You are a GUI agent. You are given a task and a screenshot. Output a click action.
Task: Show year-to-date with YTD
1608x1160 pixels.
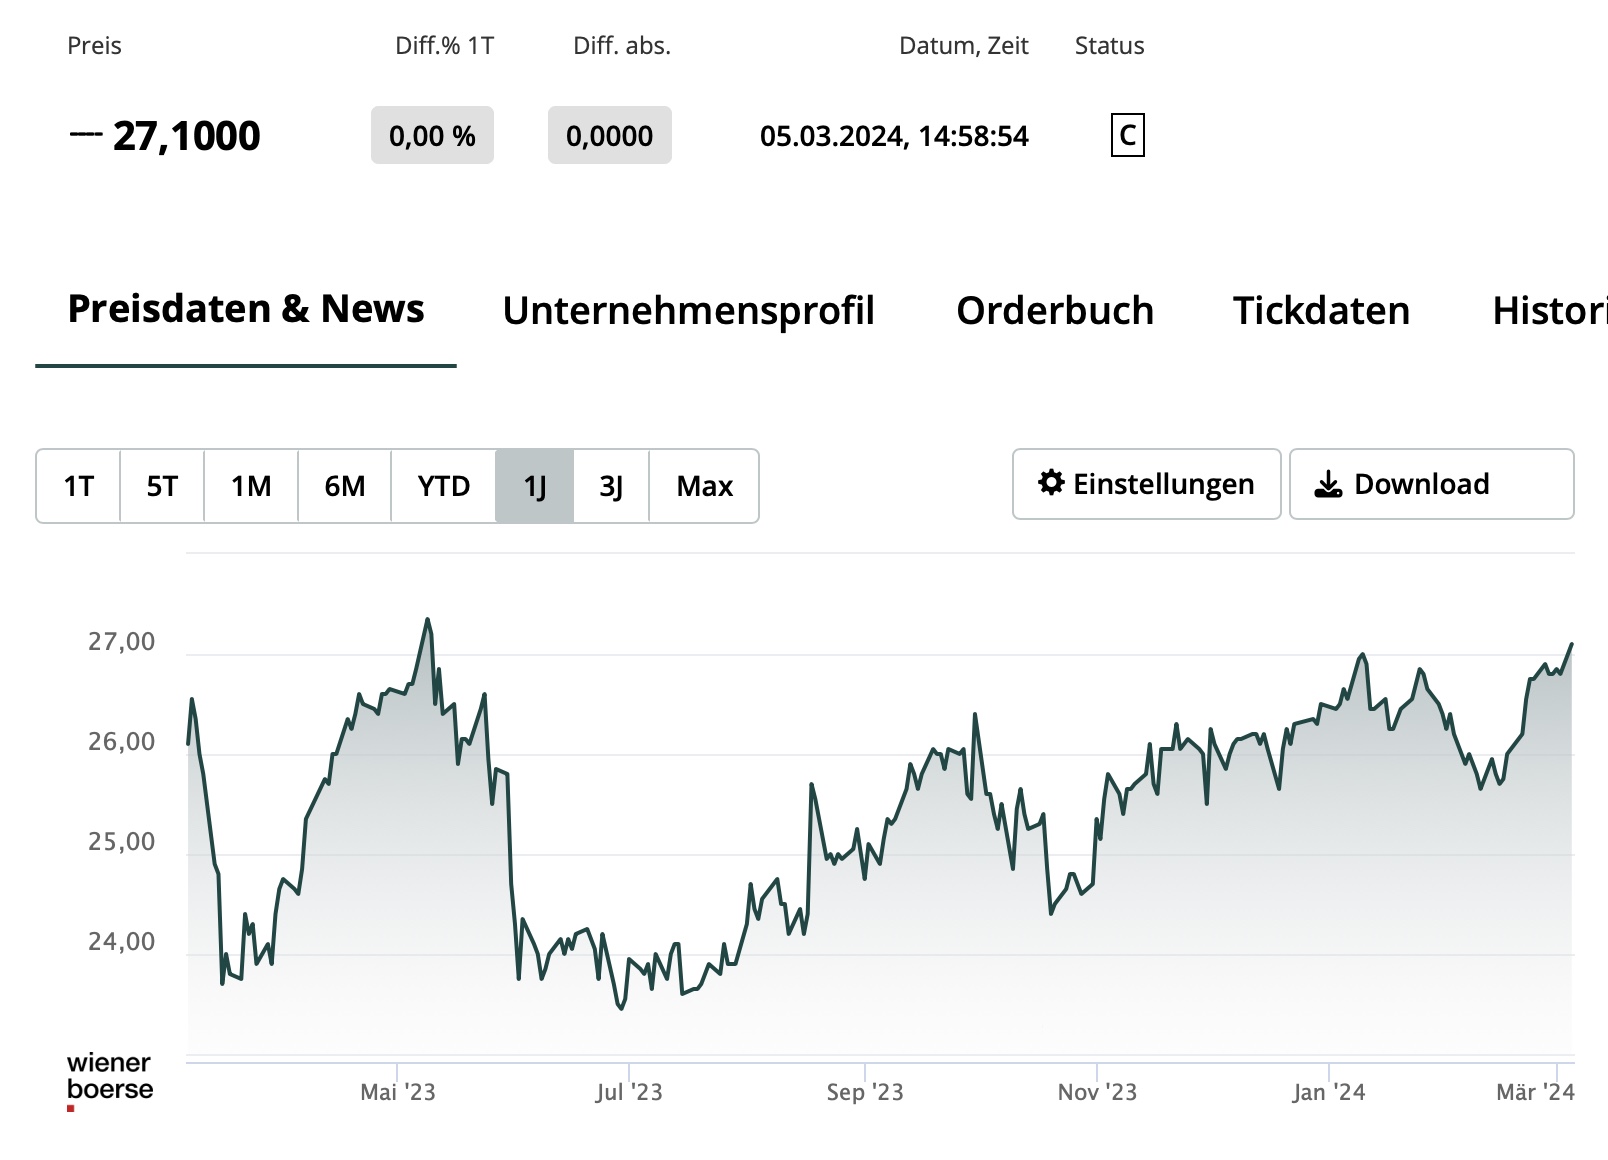coord(443,486)
